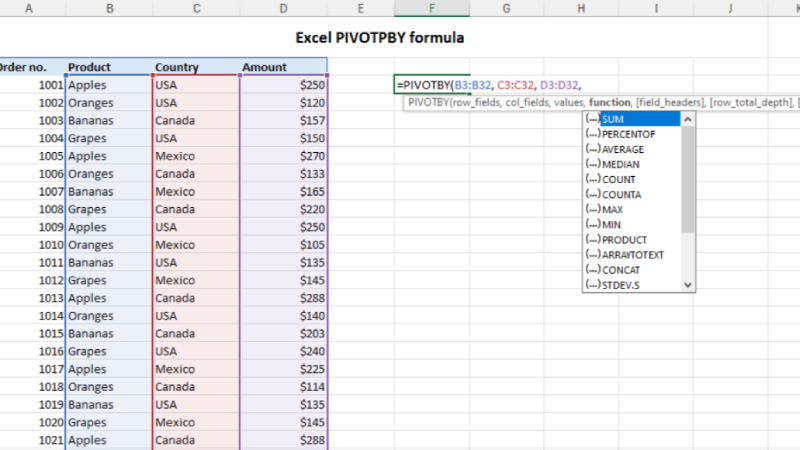800x450 pixels.
Task: Click amount $165 cell
Action: [283, 191]
